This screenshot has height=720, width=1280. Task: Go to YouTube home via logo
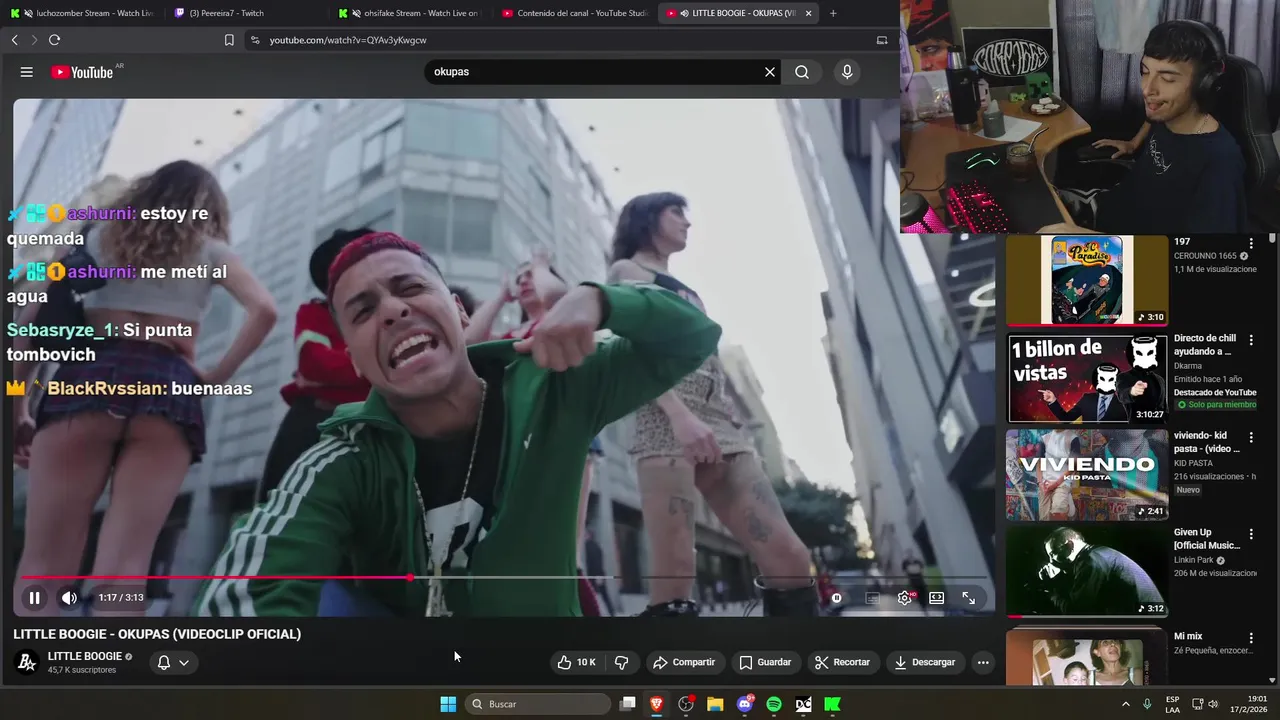[x=84, y=72]
